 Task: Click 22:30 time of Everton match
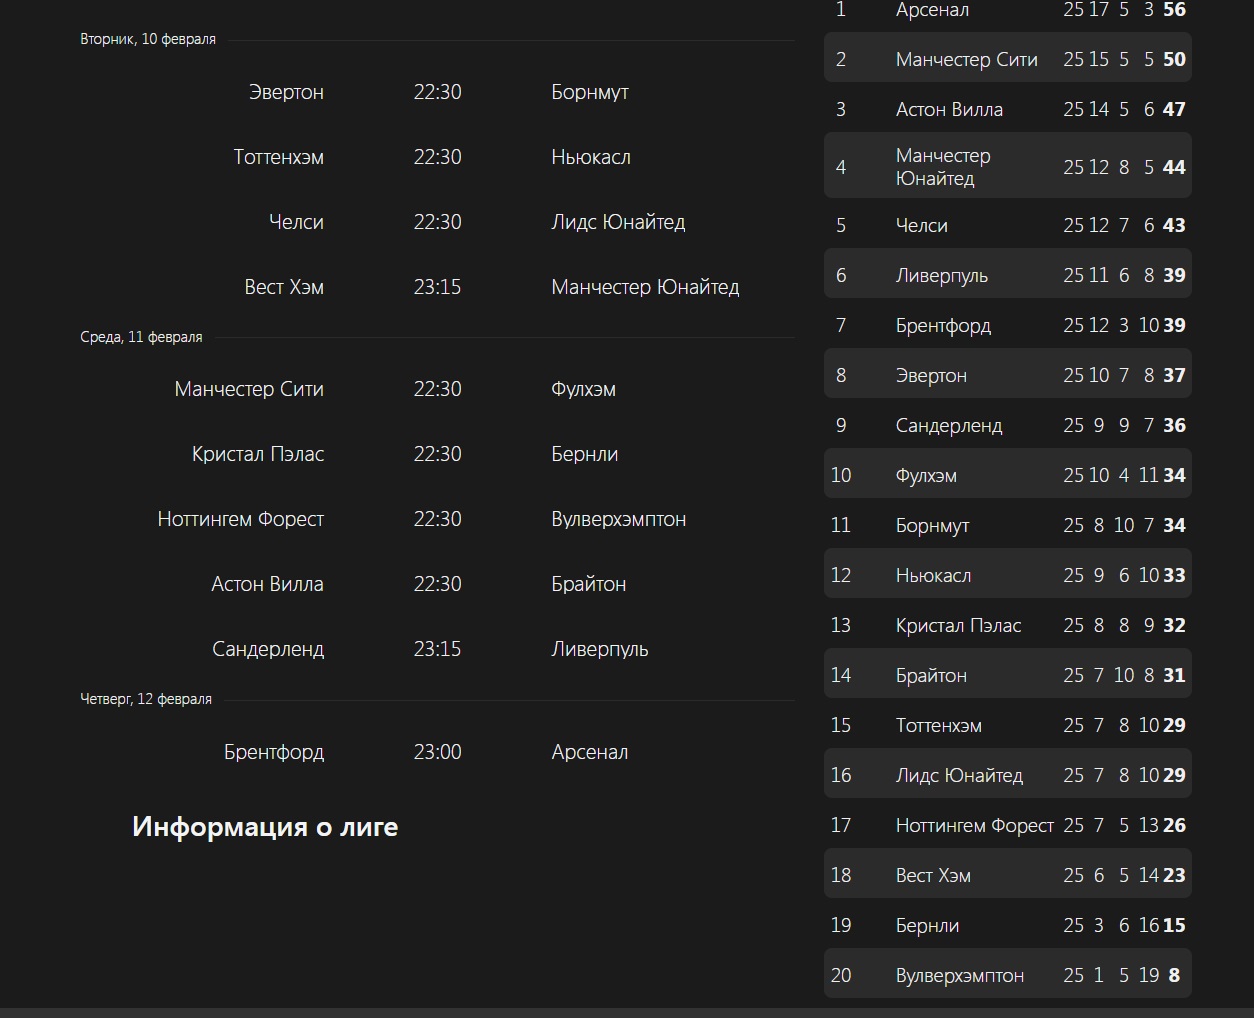click(x=437, y=92)
